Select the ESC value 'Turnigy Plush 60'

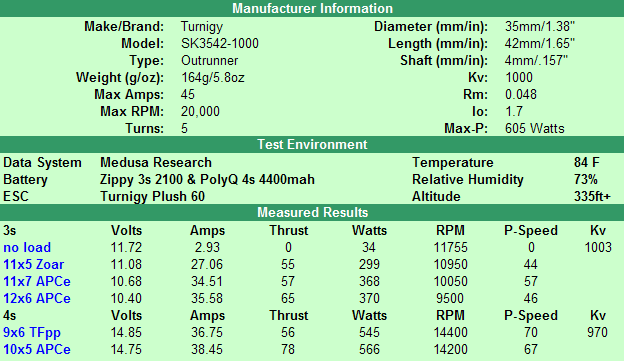[x=152, y=197]
